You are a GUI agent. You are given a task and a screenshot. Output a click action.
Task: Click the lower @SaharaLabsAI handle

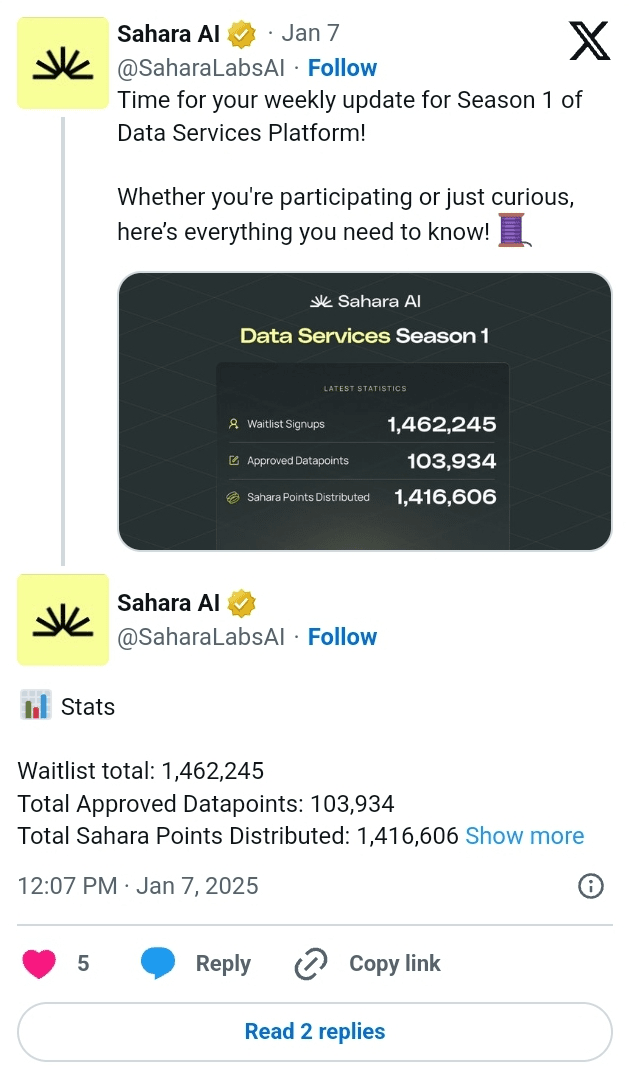point(201,637)
